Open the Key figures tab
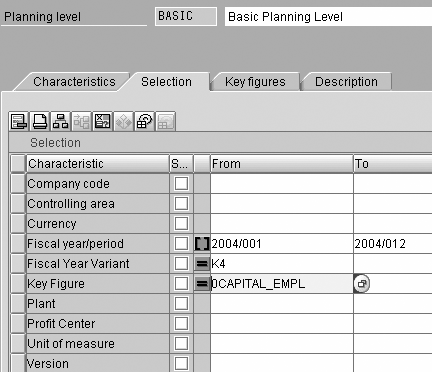 coord(255,82)
